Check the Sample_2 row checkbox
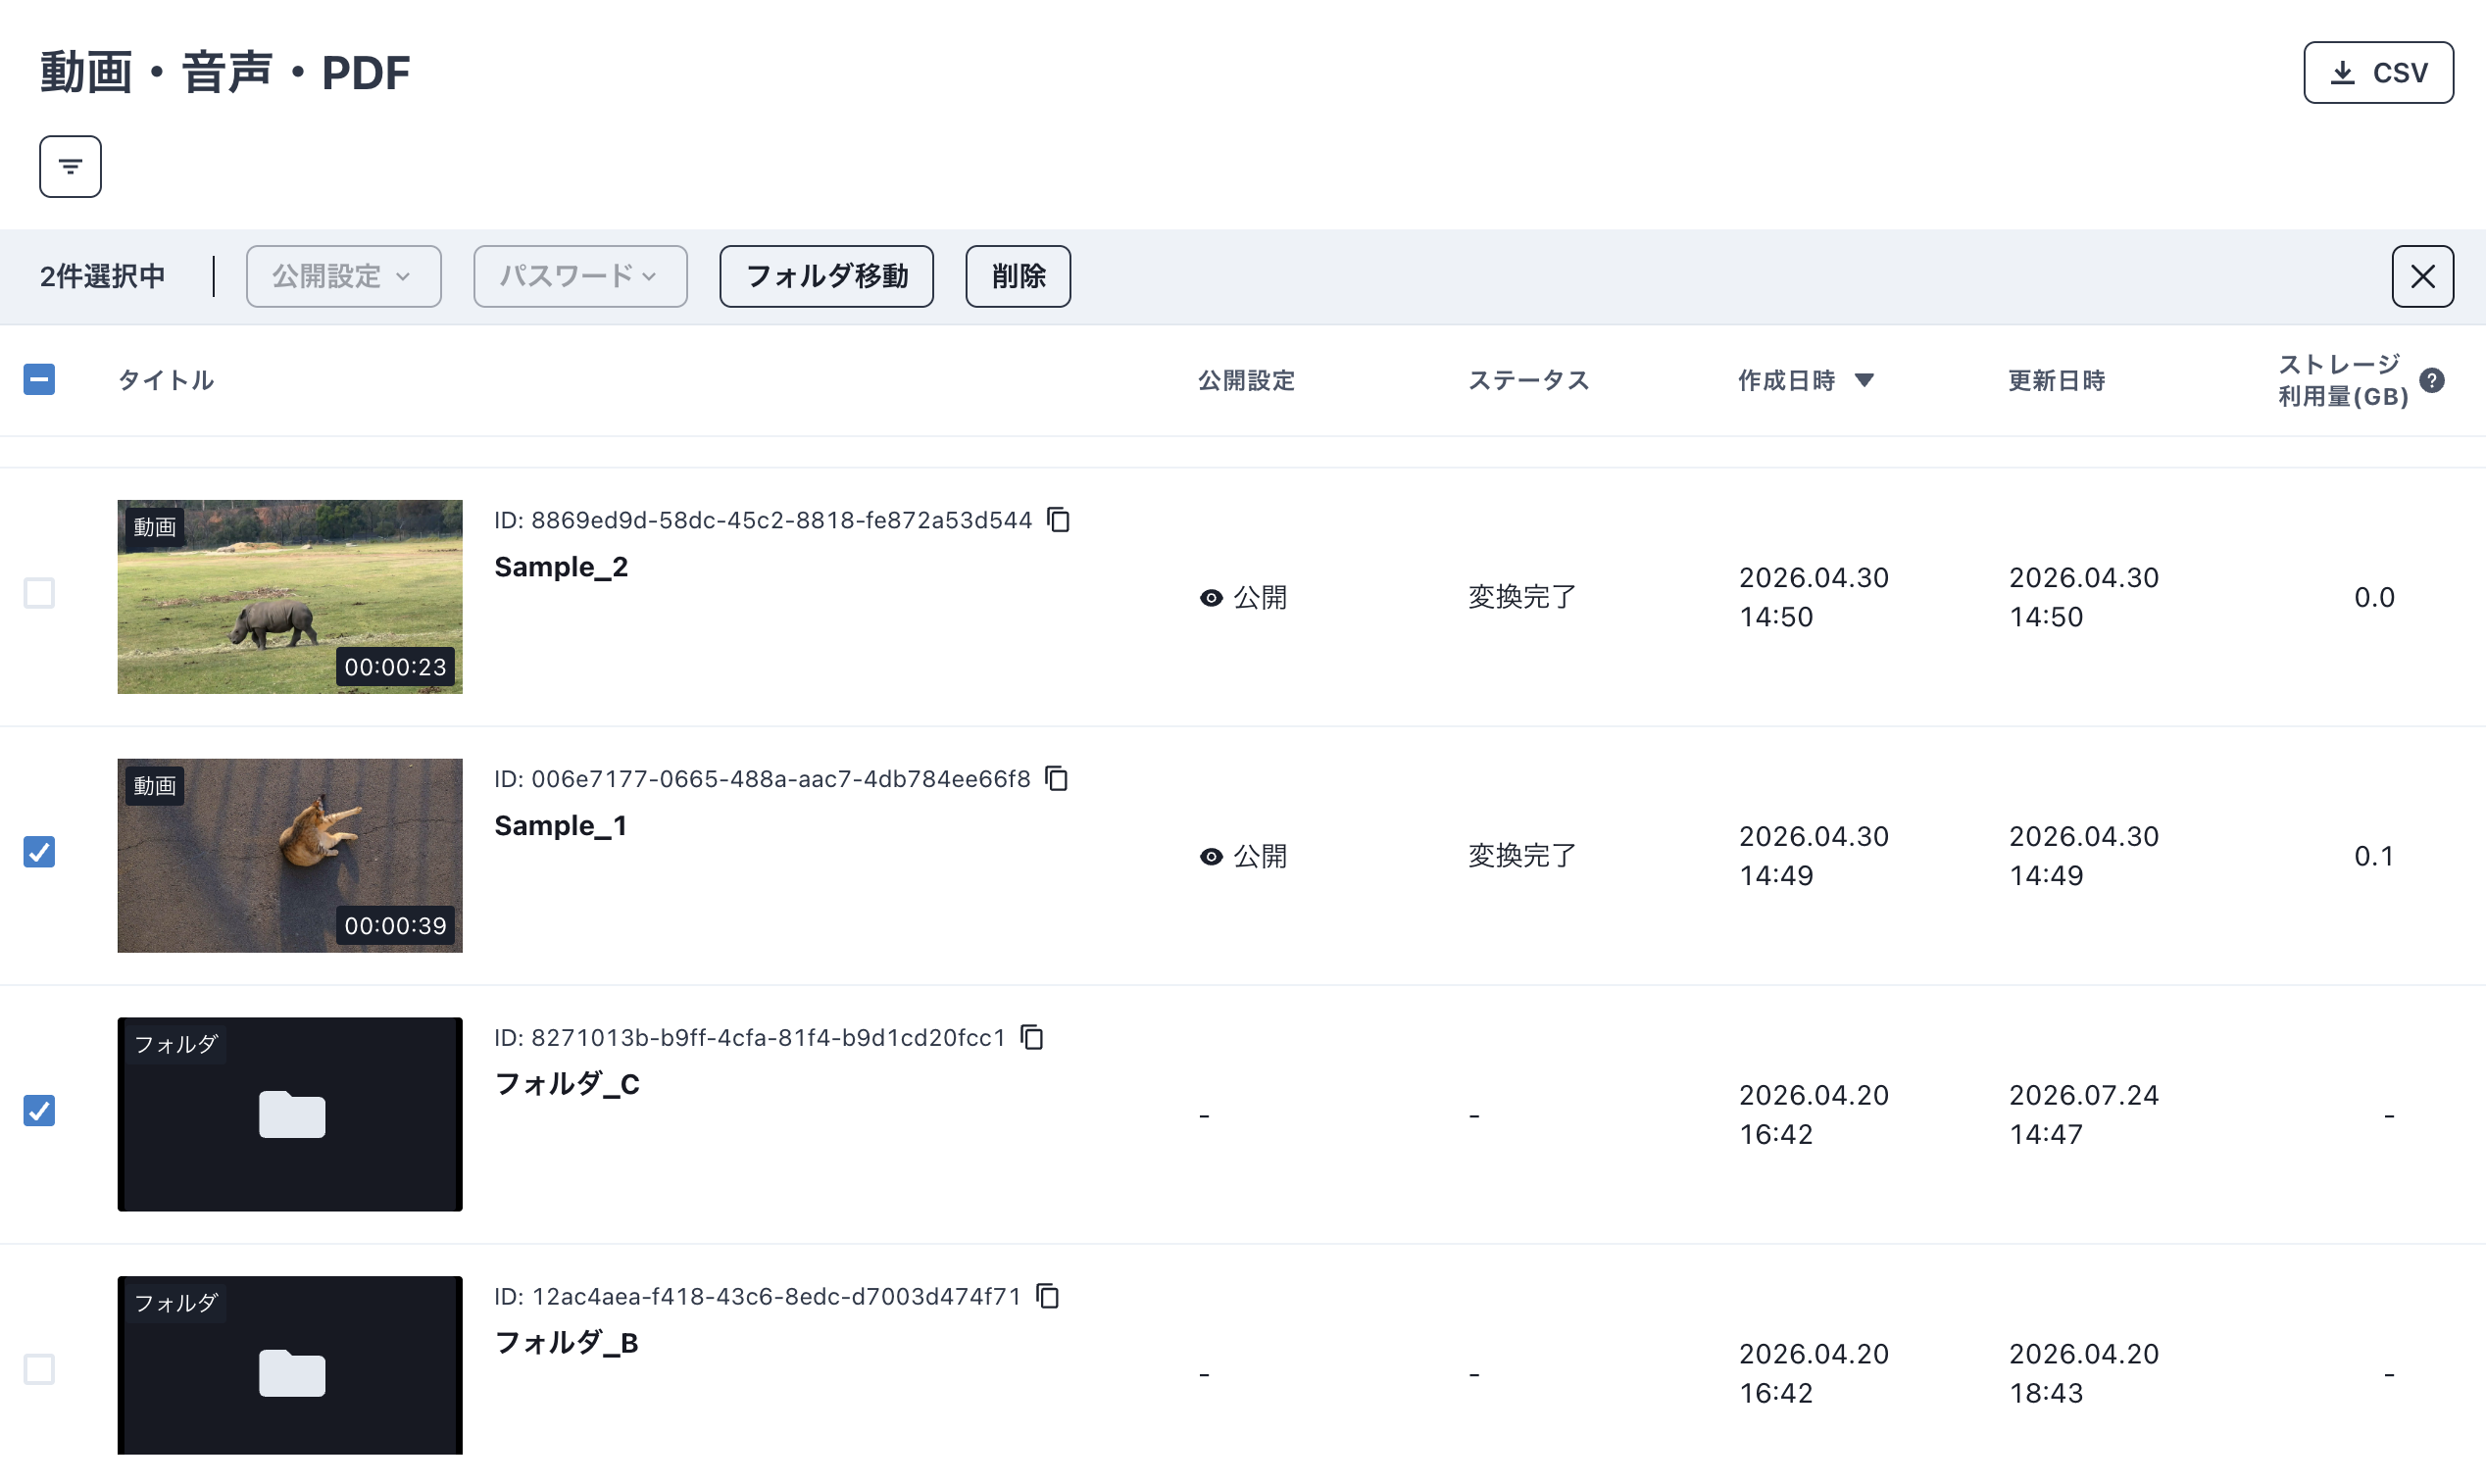 [x=39, y=593]
